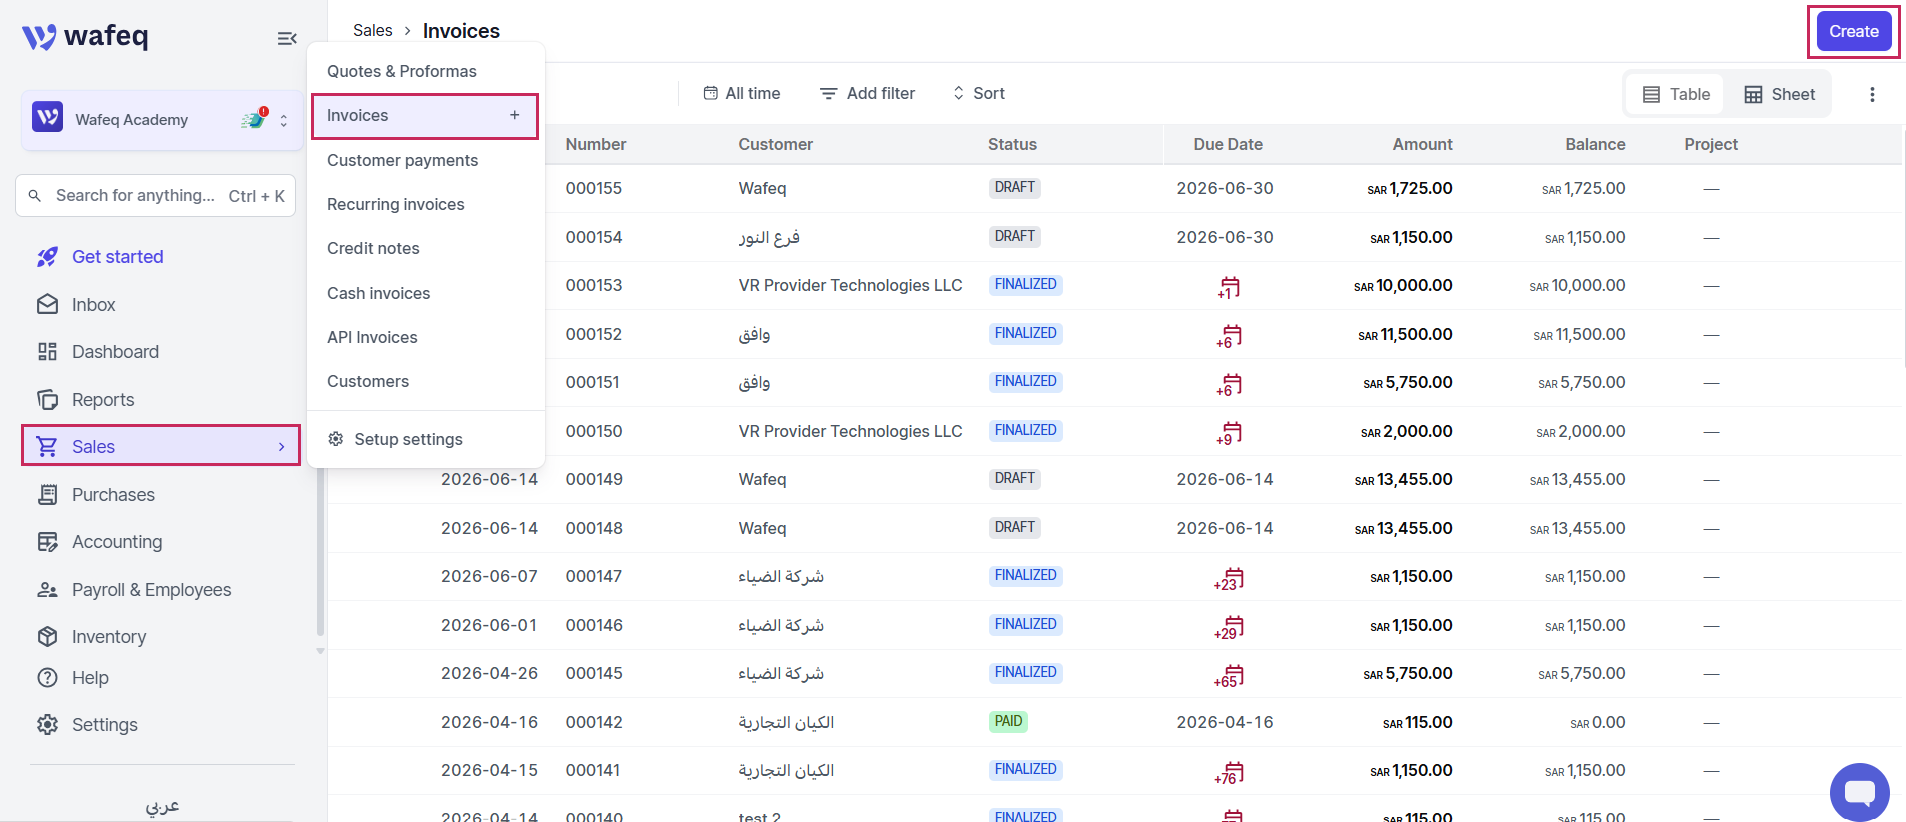This screenshot has height=822, width=1906.
Task: Click the Project column header
Action: (1711, 144)
